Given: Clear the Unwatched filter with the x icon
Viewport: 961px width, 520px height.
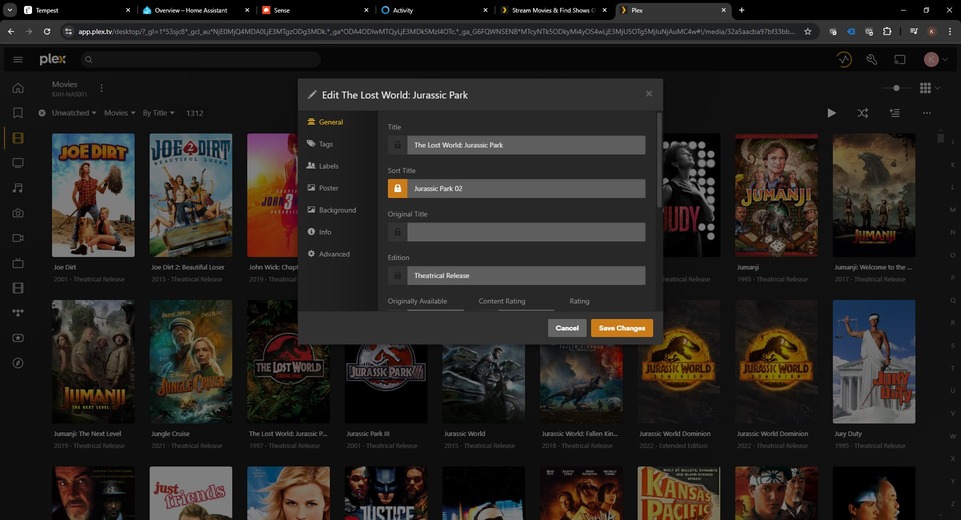Looking at the screenshot, I should click(42, 113).
